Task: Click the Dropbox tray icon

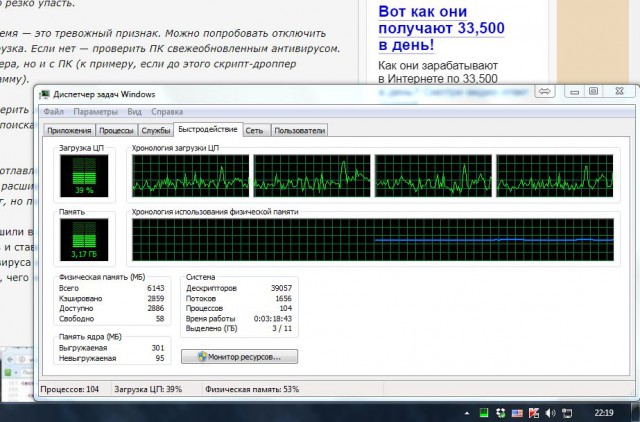Action: (x=500, y=413)
